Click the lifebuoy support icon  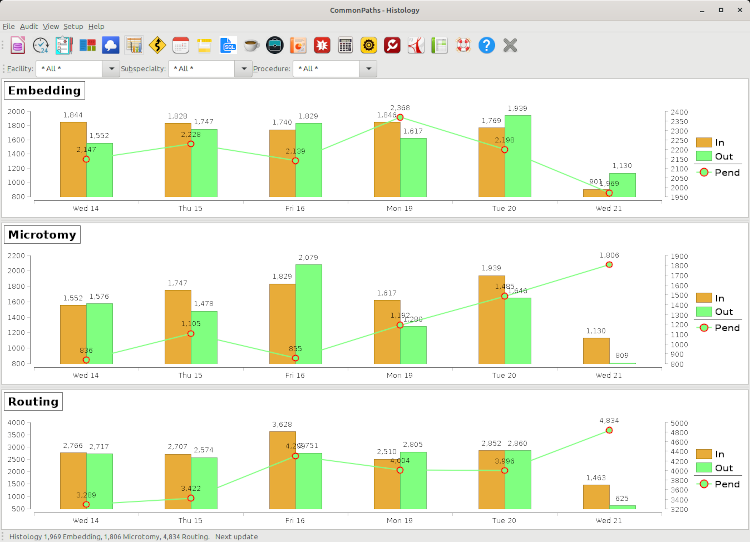[x=463, y=45]
